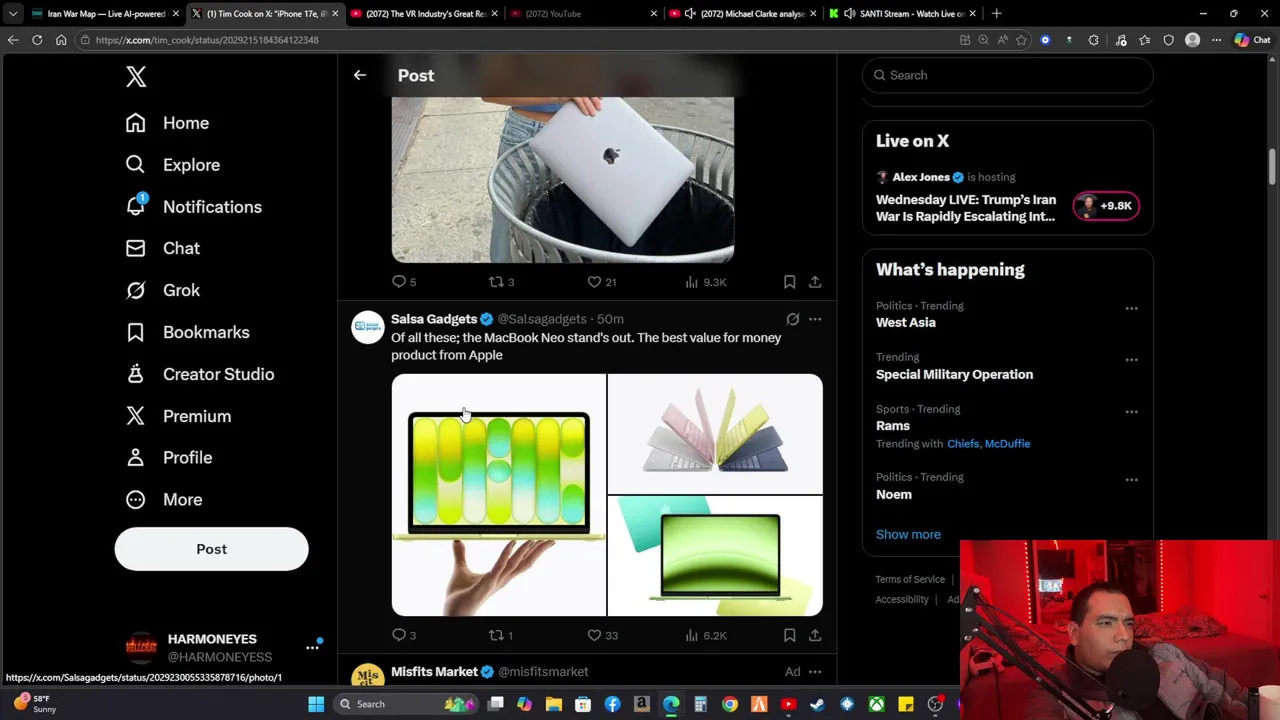
Task: Open Terms of Service link
Action: point(910,579)
